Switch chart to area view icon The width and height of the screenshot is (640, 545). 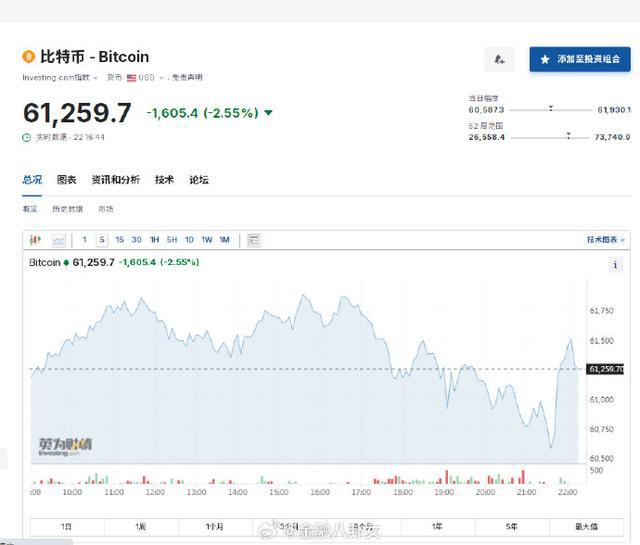coord(59,240)
